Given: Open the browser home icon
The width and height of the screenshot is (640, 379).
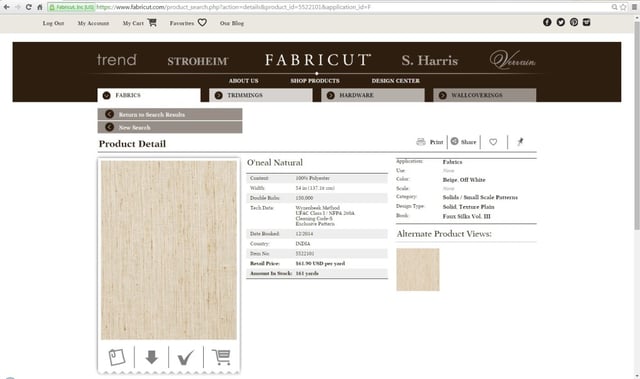Looking at the screenshot, I should click(x=40, y=7).
